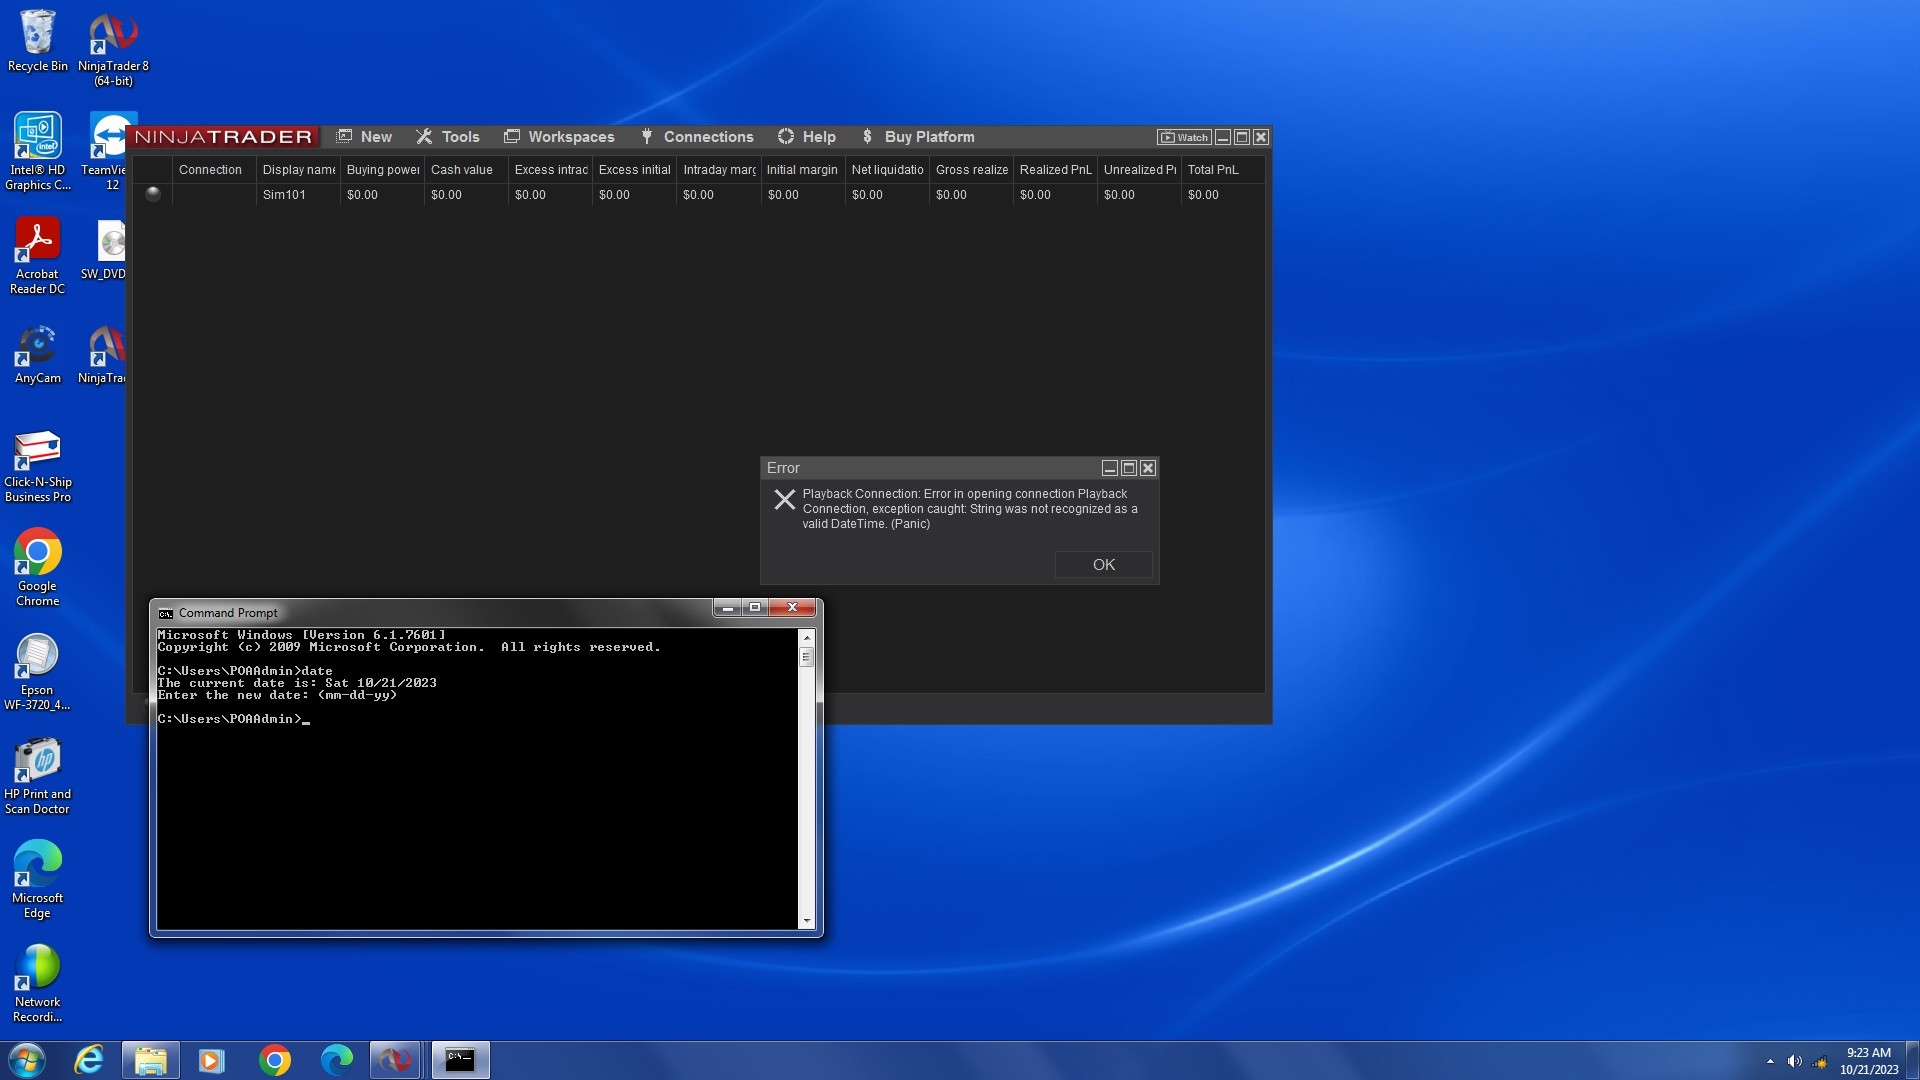Click the Watch video button
The width and height of the screenshot is (1920, 1080).
(1184, 137)
